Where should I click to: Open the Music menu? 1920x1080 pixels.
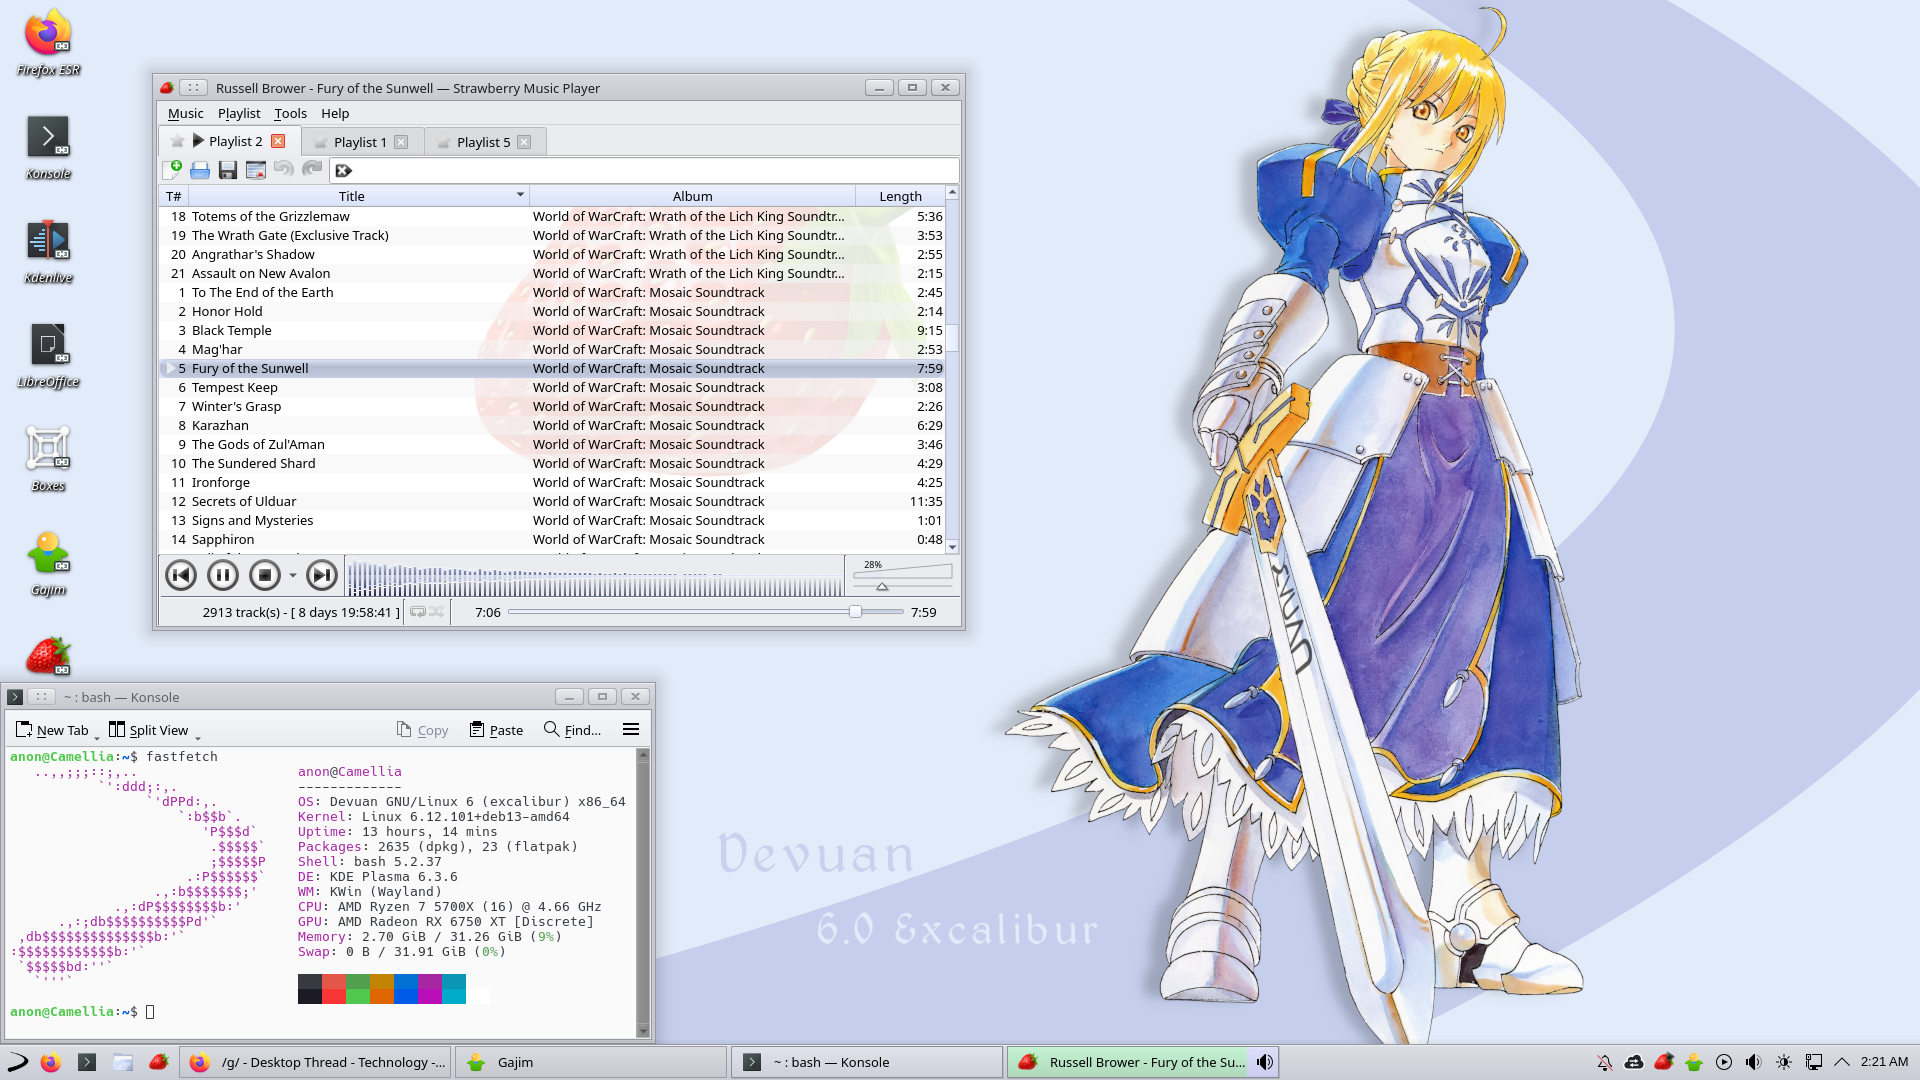(185, 113)
